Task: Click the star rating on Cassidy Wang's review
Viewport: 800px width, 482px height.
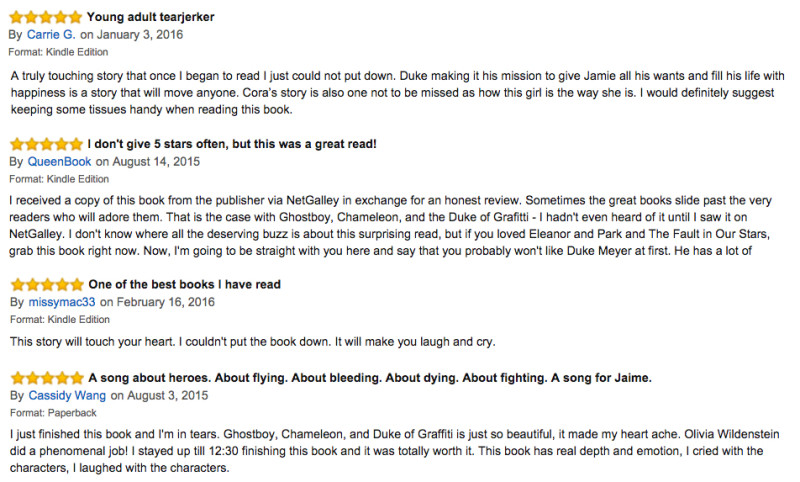Action: click(x=47, y=378)
